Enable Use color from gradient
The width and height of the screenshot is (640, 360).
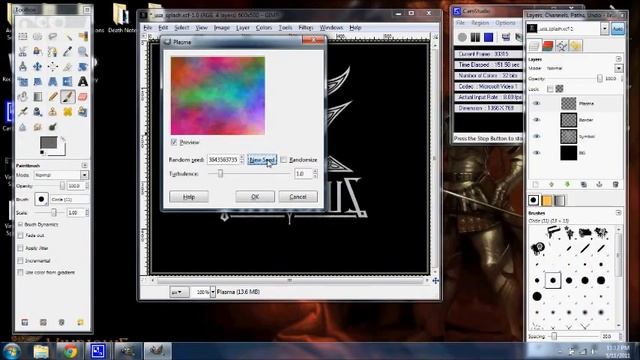[20, 272]
